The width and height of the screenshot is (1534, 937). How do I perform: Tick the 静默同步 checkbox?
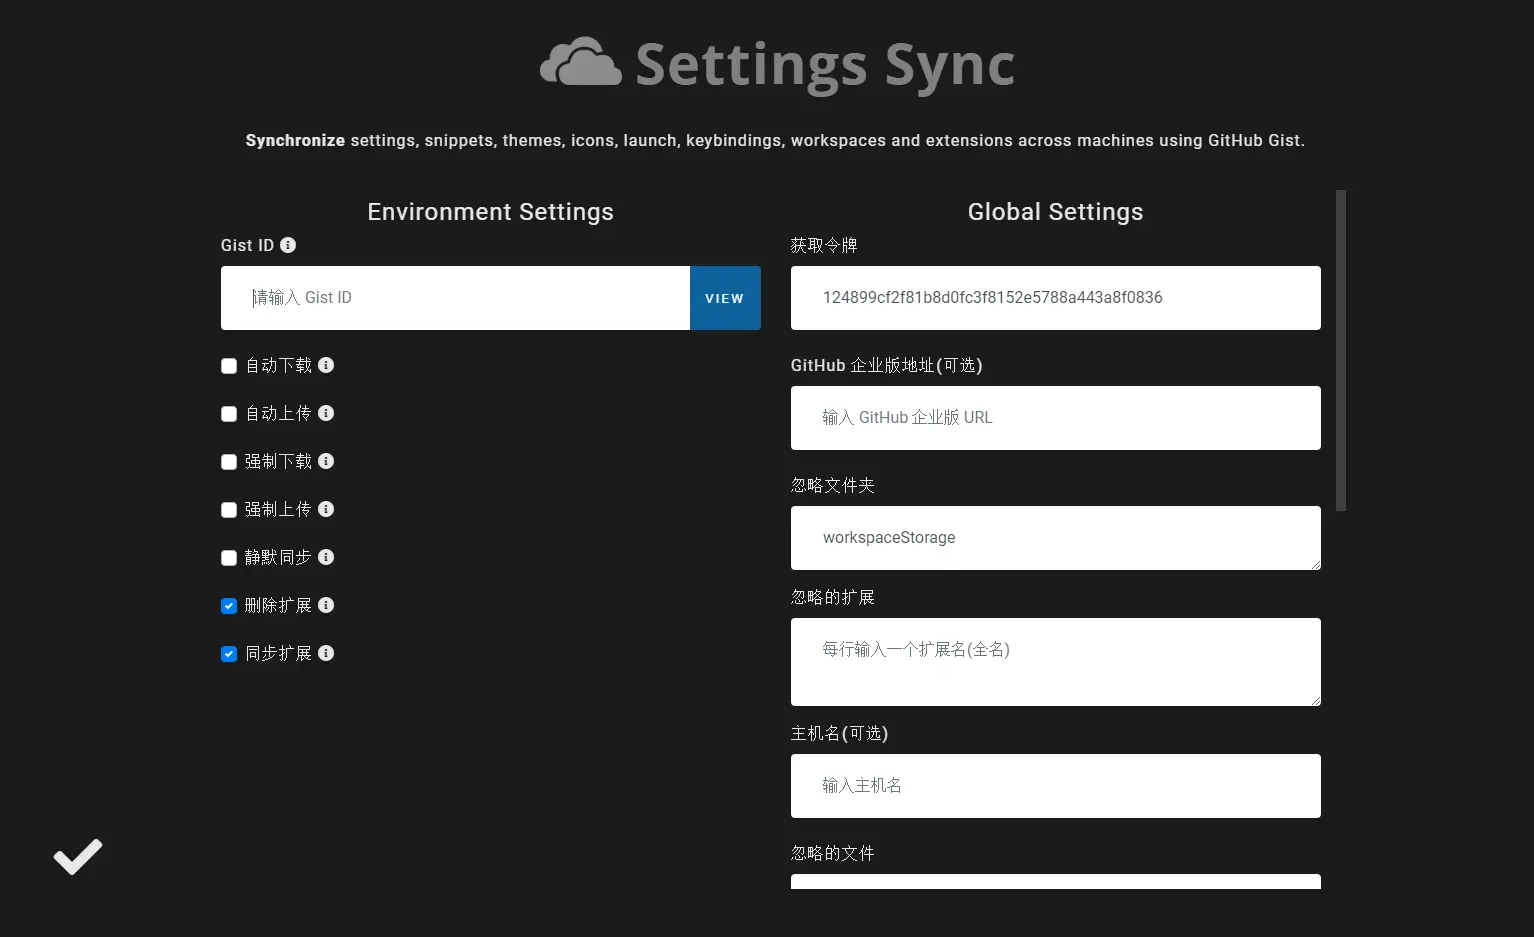(229, 558)
